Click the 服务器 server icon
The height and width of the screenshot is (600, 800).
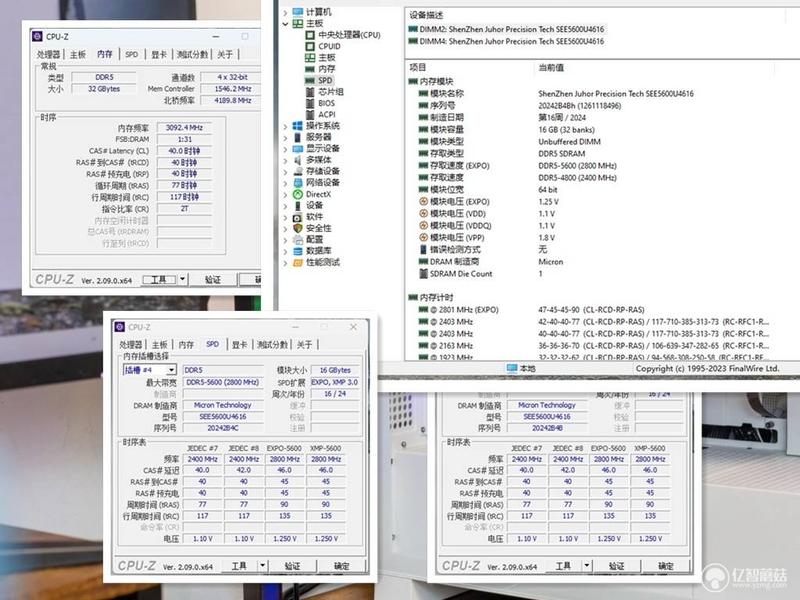click(298, 137)
